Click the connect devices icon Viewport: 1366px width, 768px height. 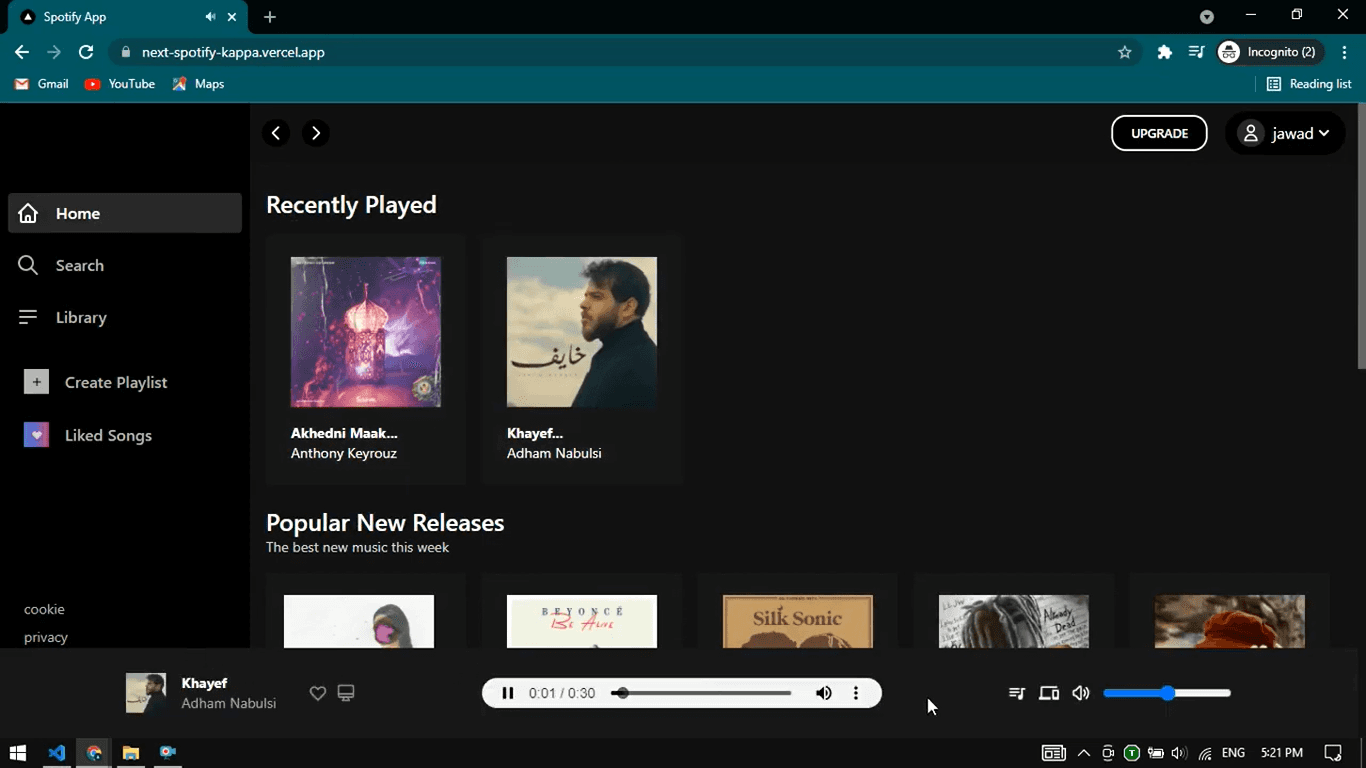1049,693
